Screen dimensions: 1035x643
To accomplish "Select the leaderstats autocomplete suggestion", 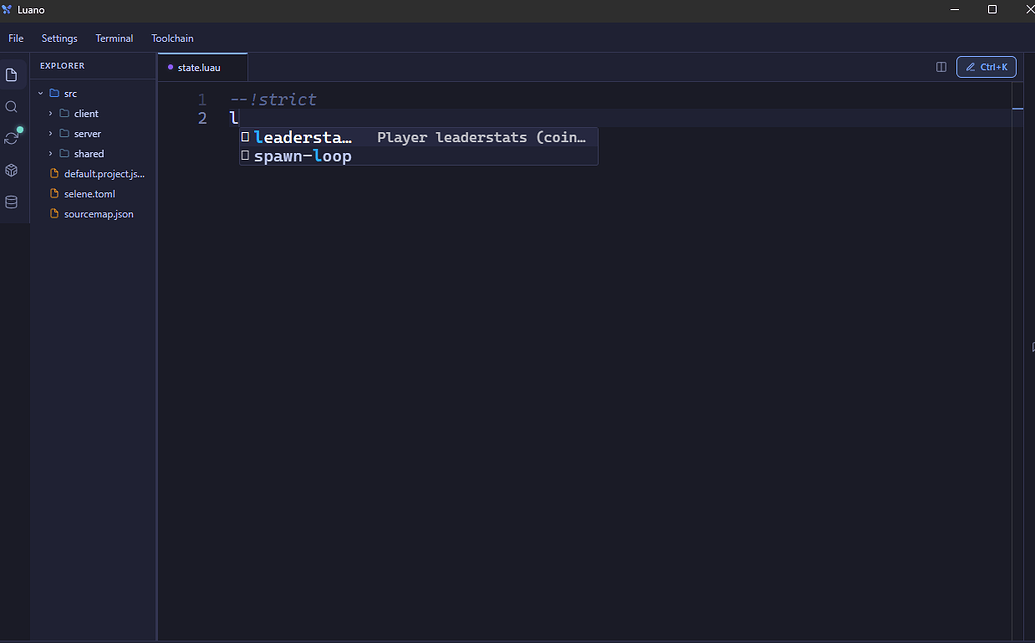I will pos(418,137).
